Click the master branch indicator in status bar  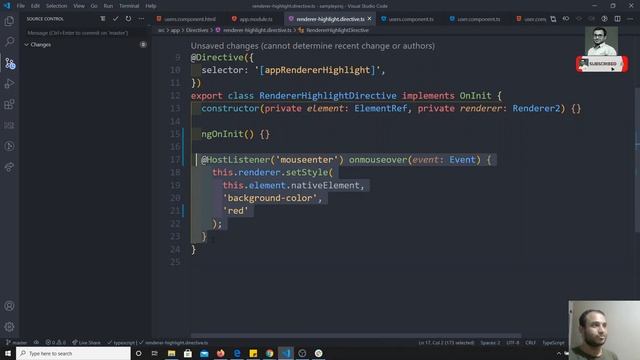pos(16,342)
